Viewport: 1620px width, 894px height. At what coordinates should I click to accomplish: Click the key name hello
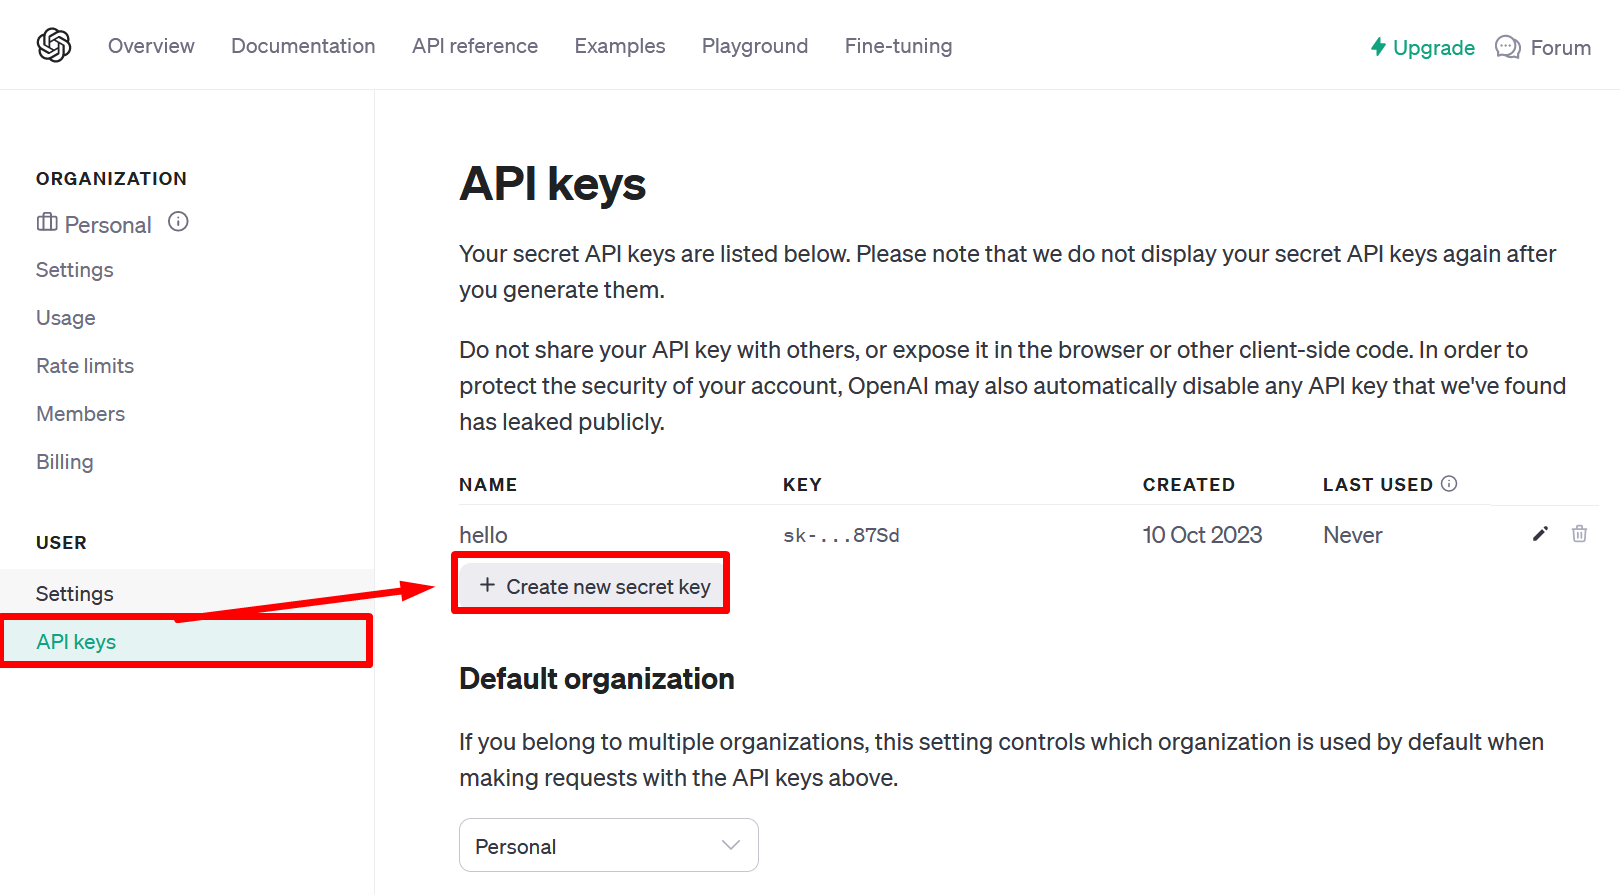coord(483,535)
